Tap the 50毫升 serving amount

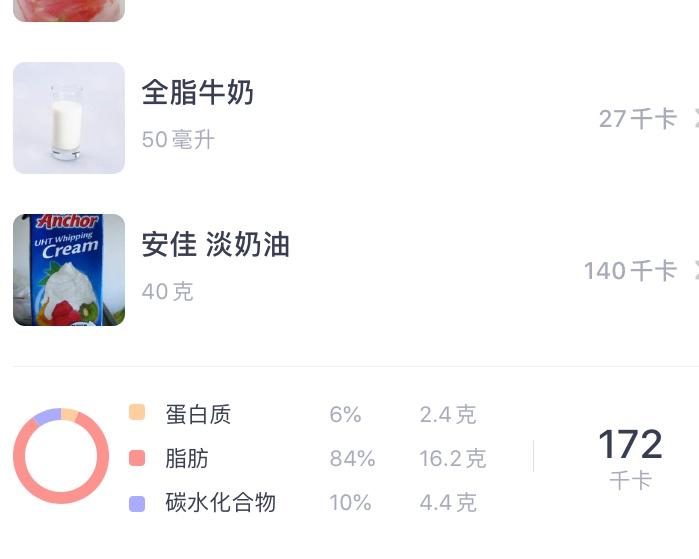tap(178, 140)
